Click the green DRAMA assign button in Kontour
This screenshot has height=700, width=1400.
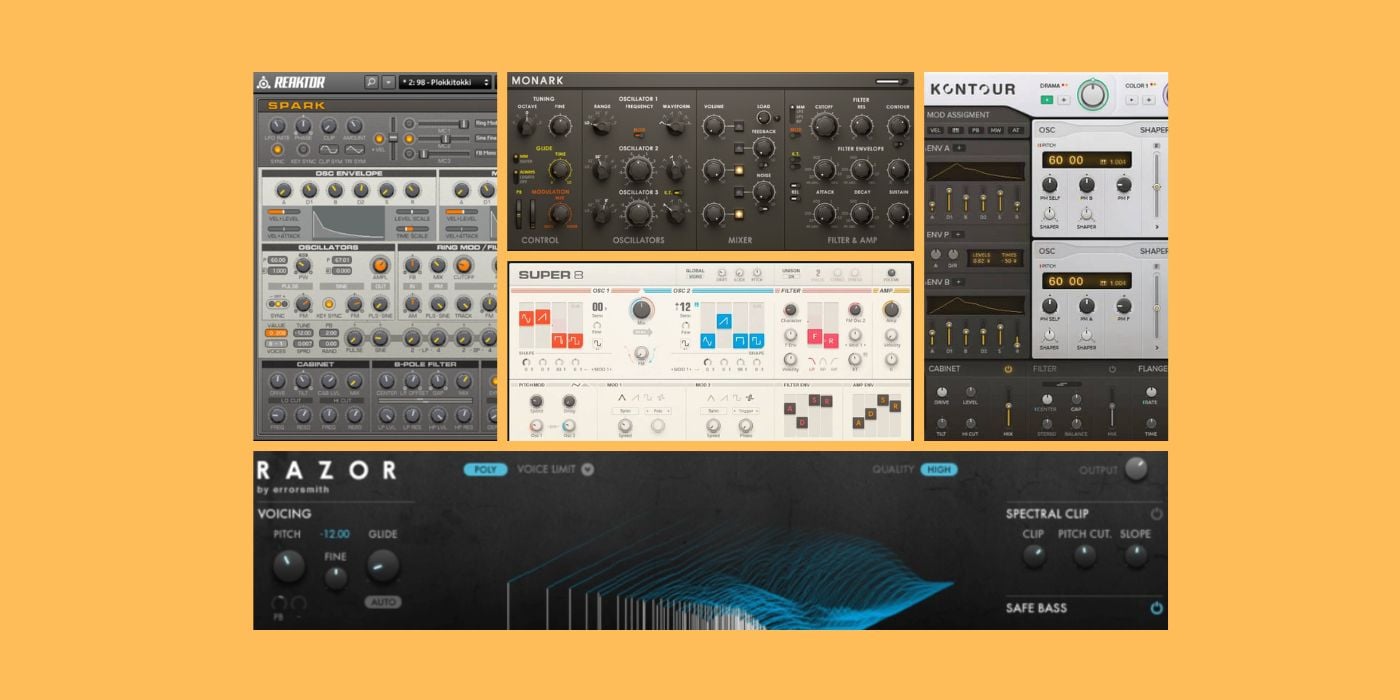pyautogui.click(x=1046, y=100)
